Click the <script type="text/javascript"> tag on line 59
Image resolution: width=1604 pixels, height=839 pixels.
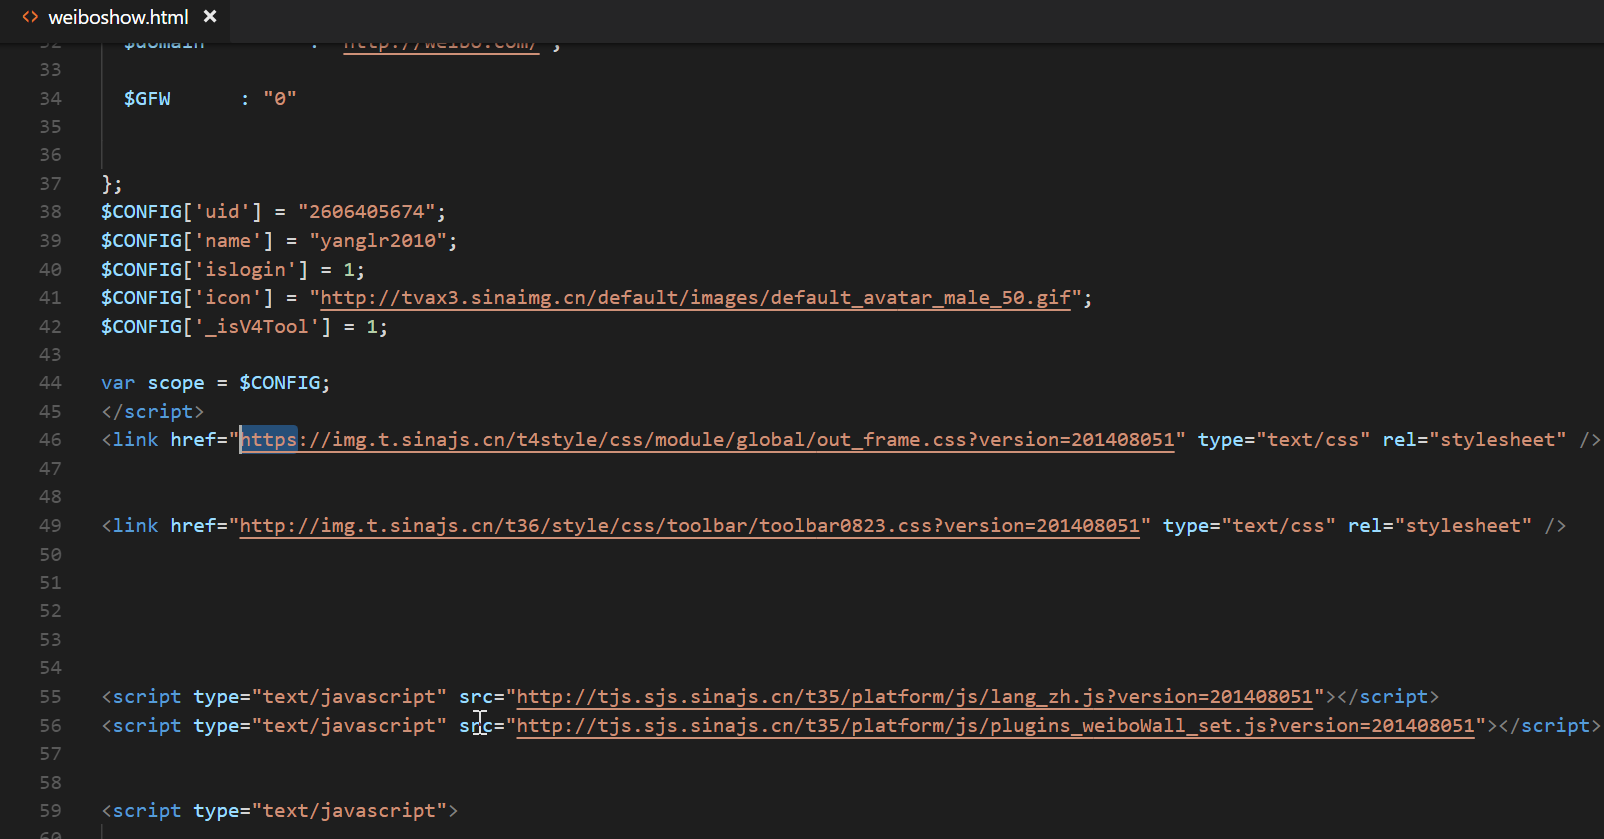tap(279, 811)
